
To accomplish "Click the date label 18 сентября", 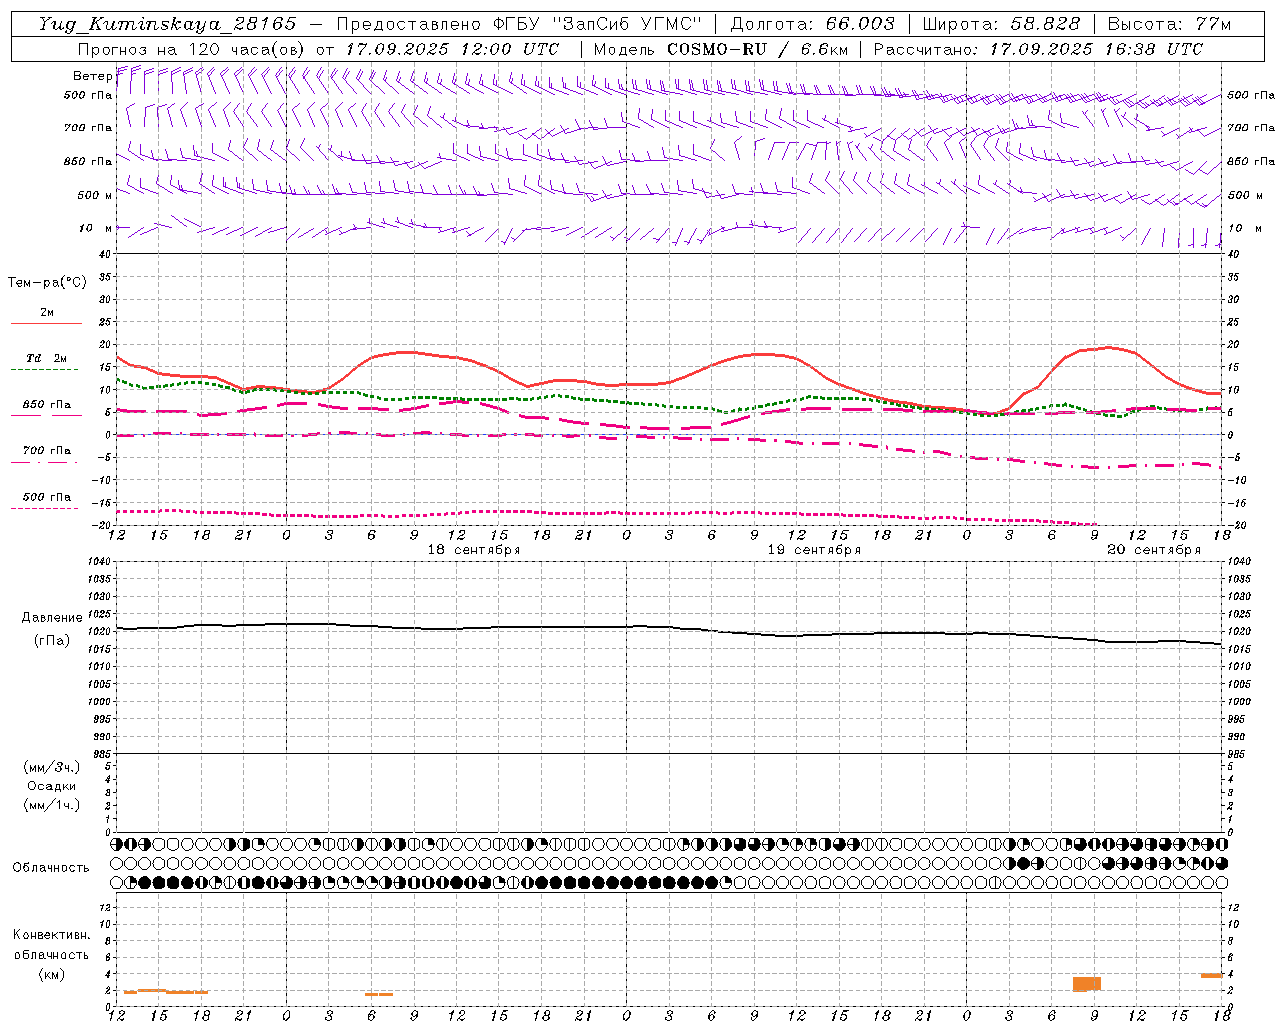I will click(x=473, y=550).
